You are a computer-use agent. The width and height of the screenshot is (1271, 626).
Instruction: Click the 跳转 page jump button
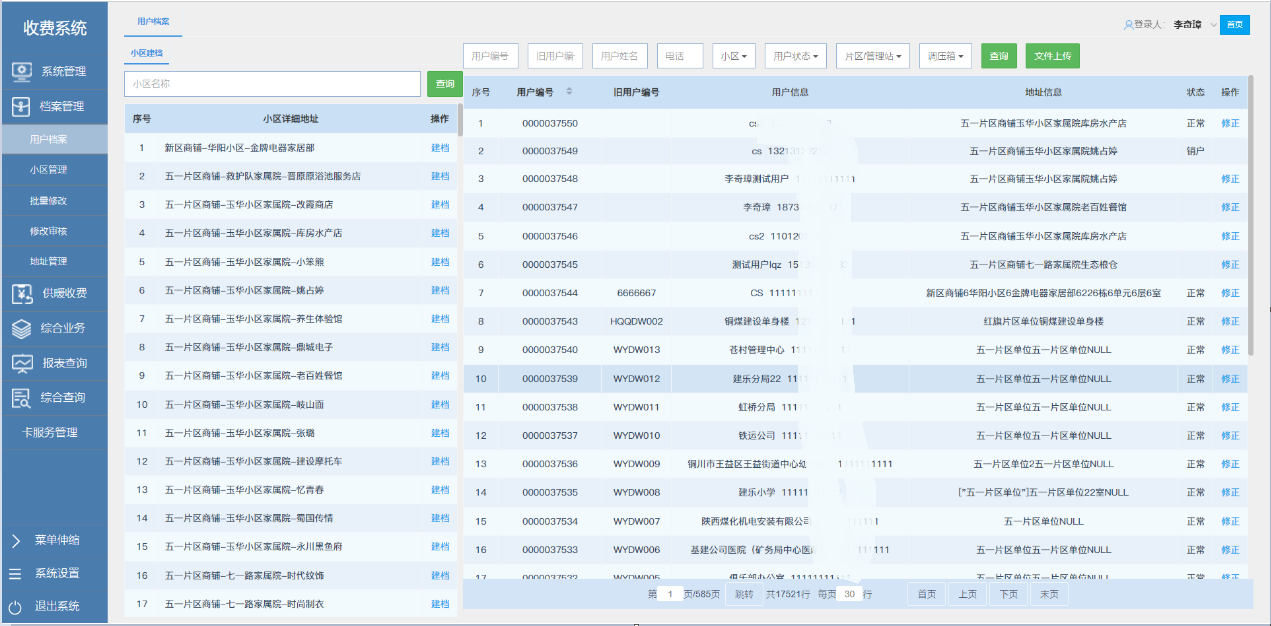coord(743,594)
